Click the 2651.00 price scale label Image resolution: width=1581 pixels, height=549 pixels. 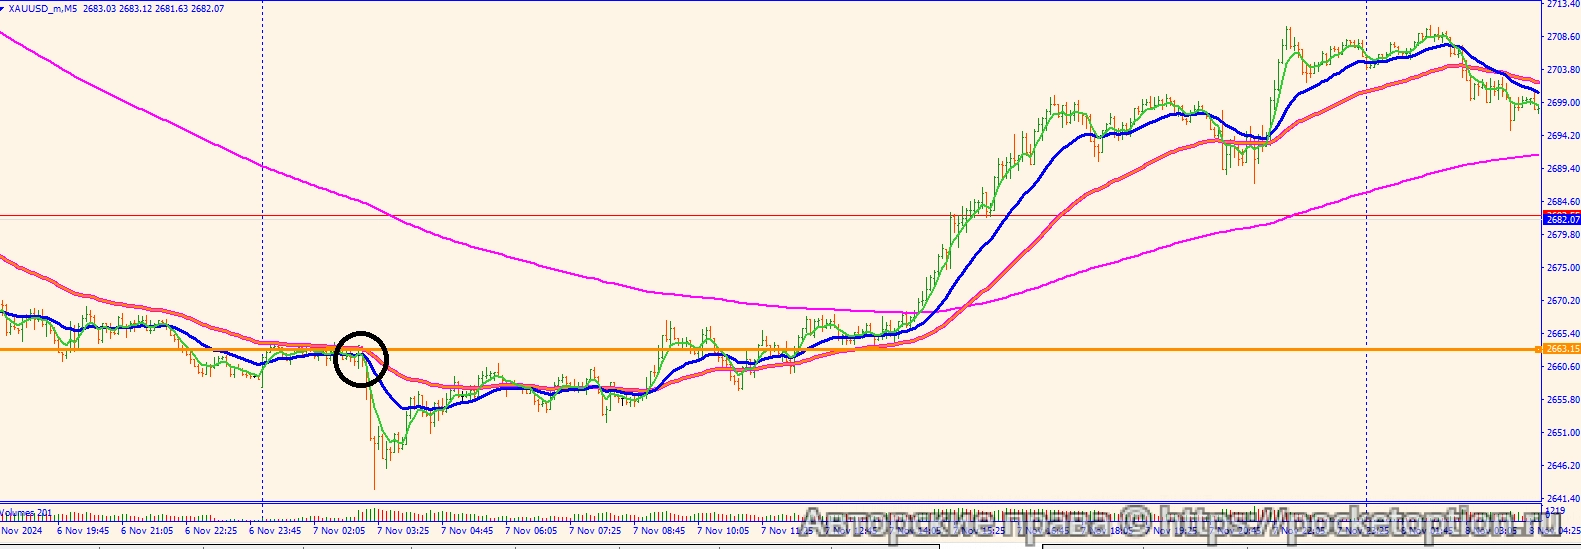(x=1563, y=433)
